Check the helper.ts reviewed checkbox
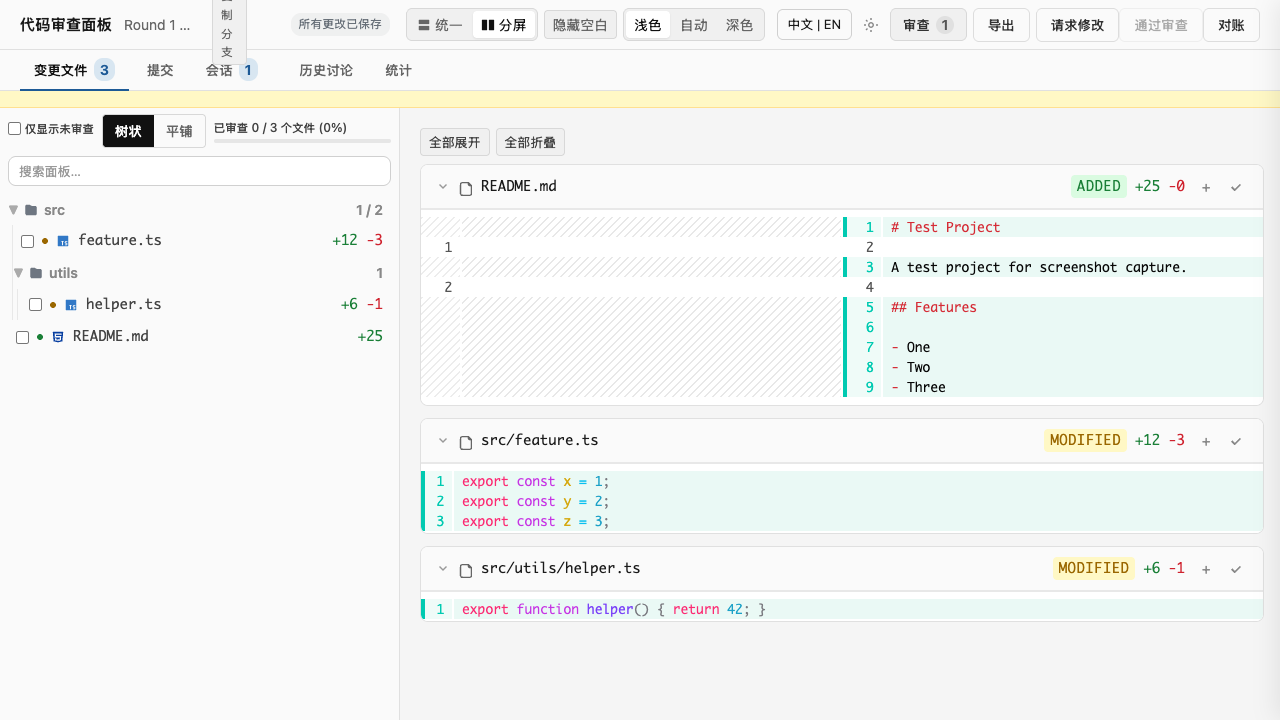 [35, 305]
